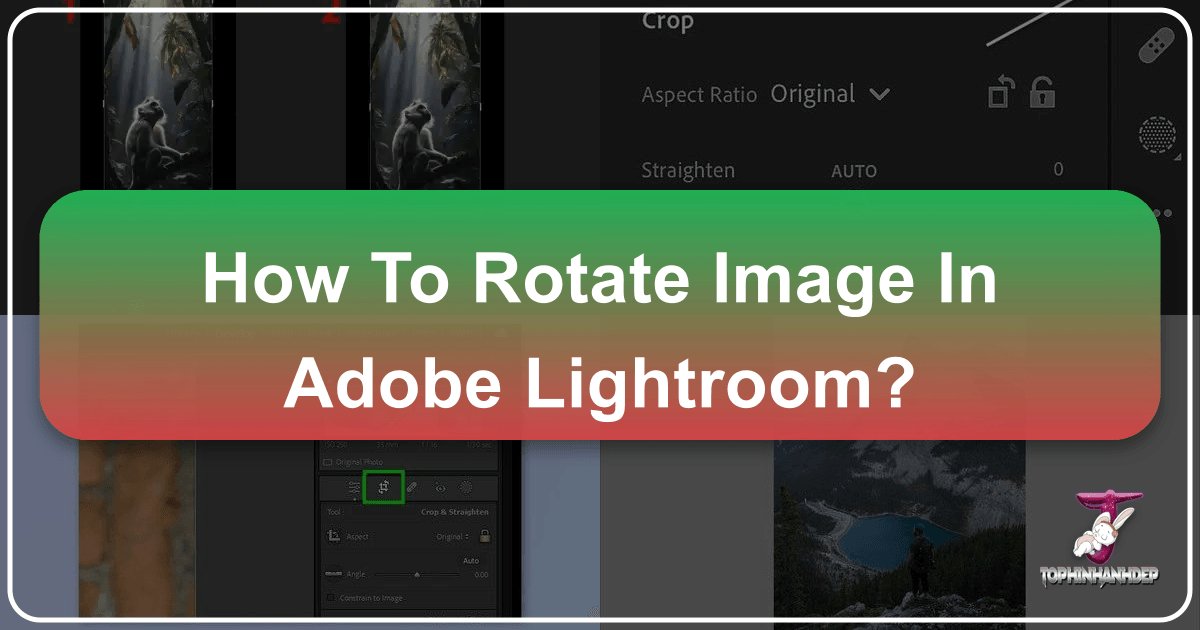Click the crop Aspect icon in tool panel
Screen dimensions: 1200x630
point(334,537)
